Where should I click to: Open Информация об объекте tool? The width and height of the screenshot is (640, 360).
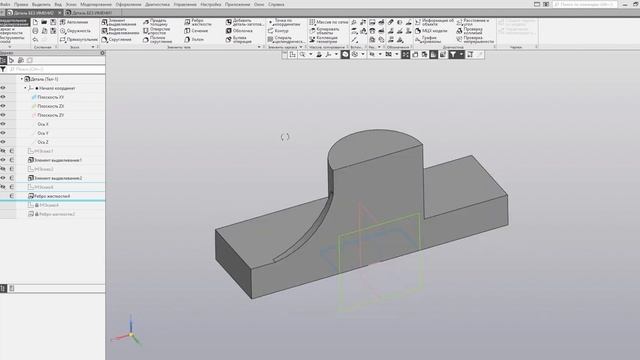pyautogui.click(x=434, y=22)
